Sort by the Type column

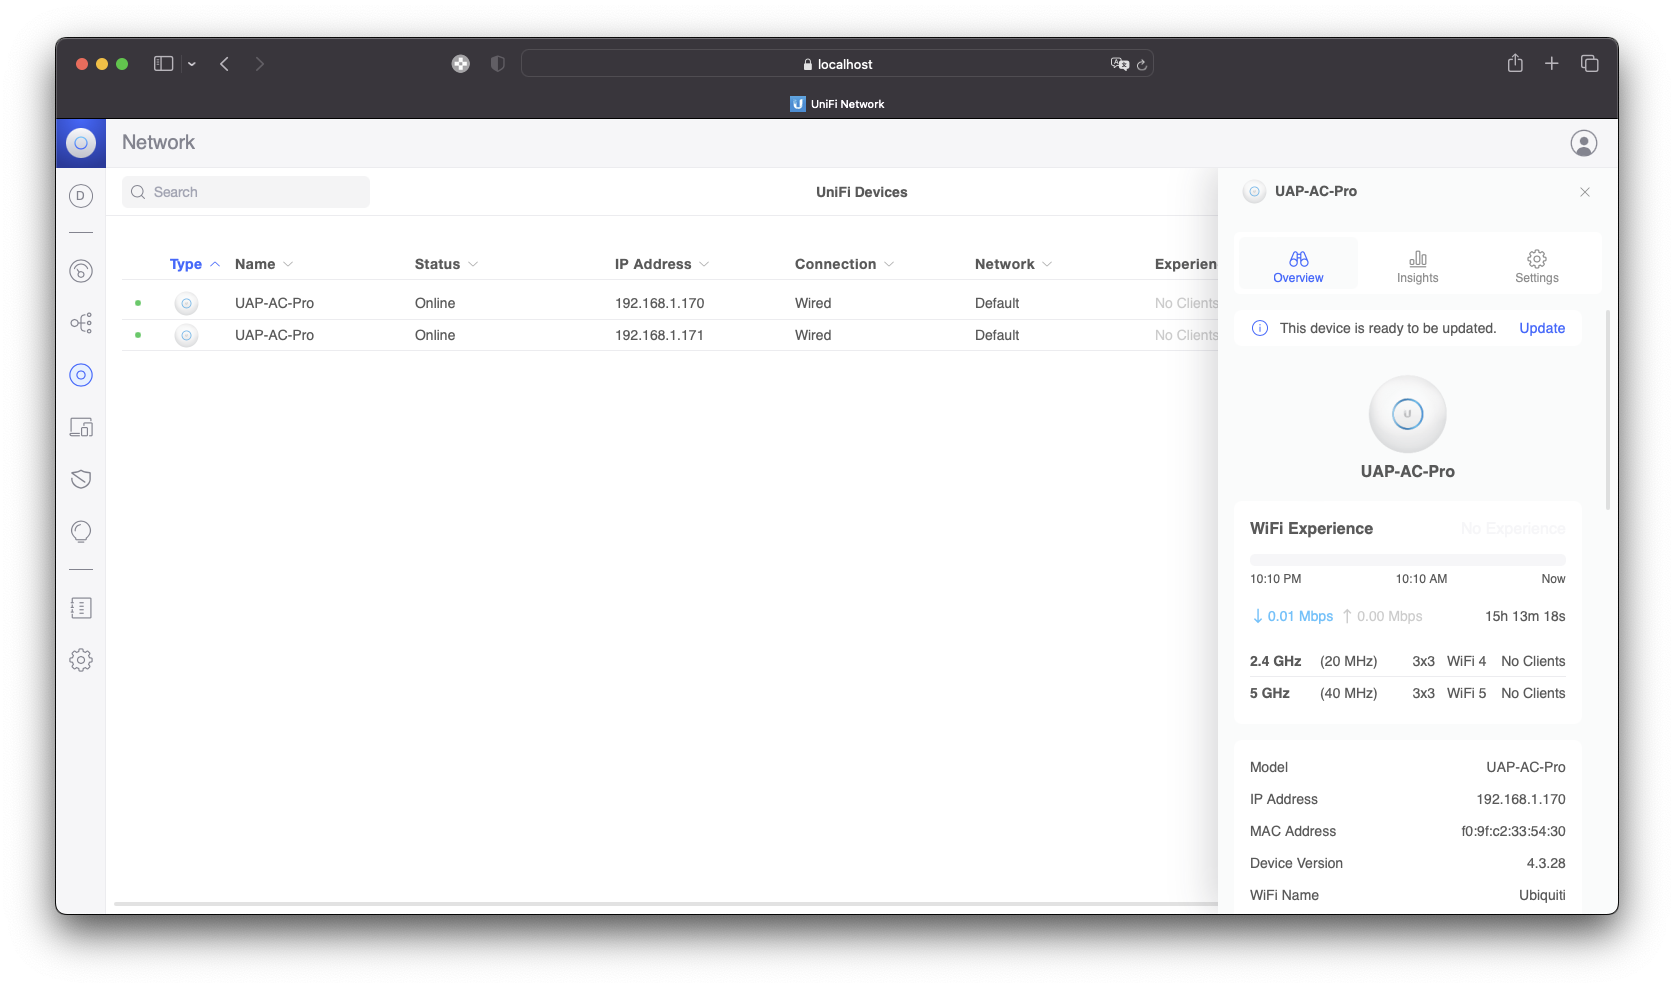[195, 264]
